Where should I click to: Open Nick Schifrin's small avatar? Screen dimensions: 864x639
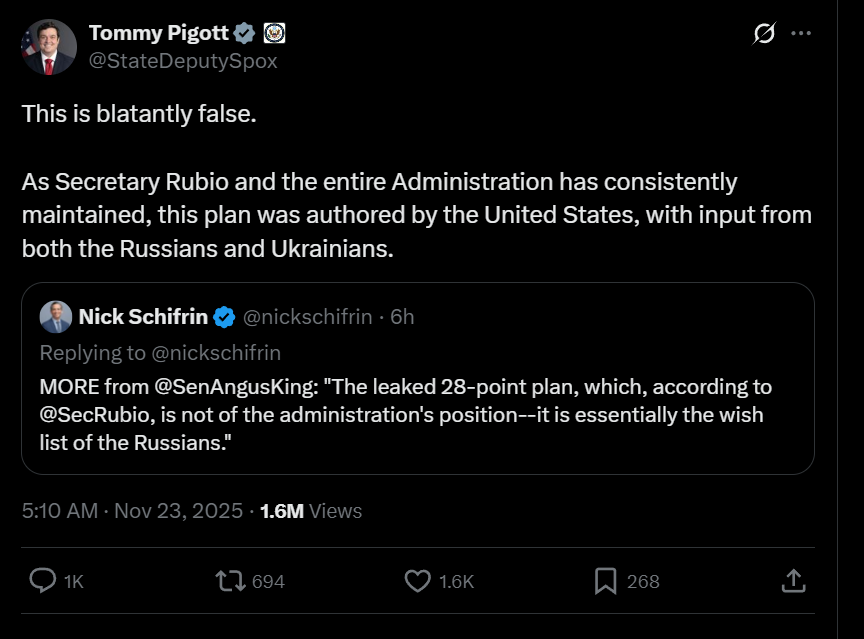(55, 317)
